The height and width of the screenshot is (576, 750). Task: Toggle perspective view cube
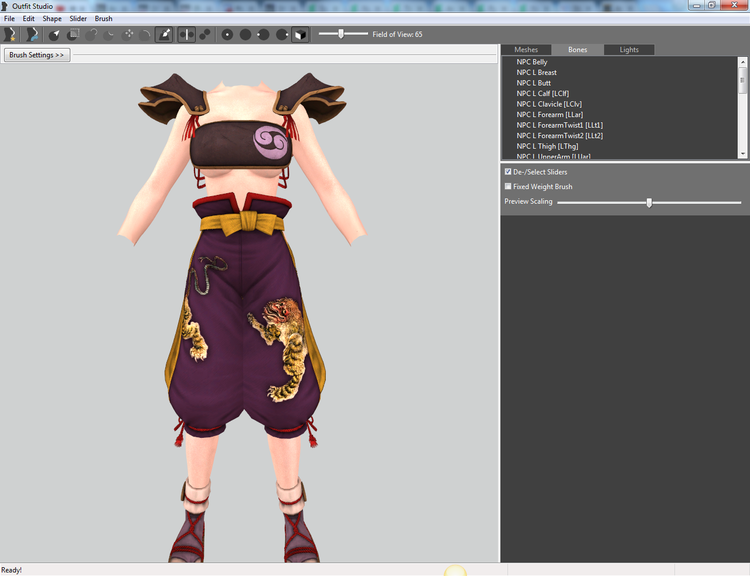(x=300, y=34)
